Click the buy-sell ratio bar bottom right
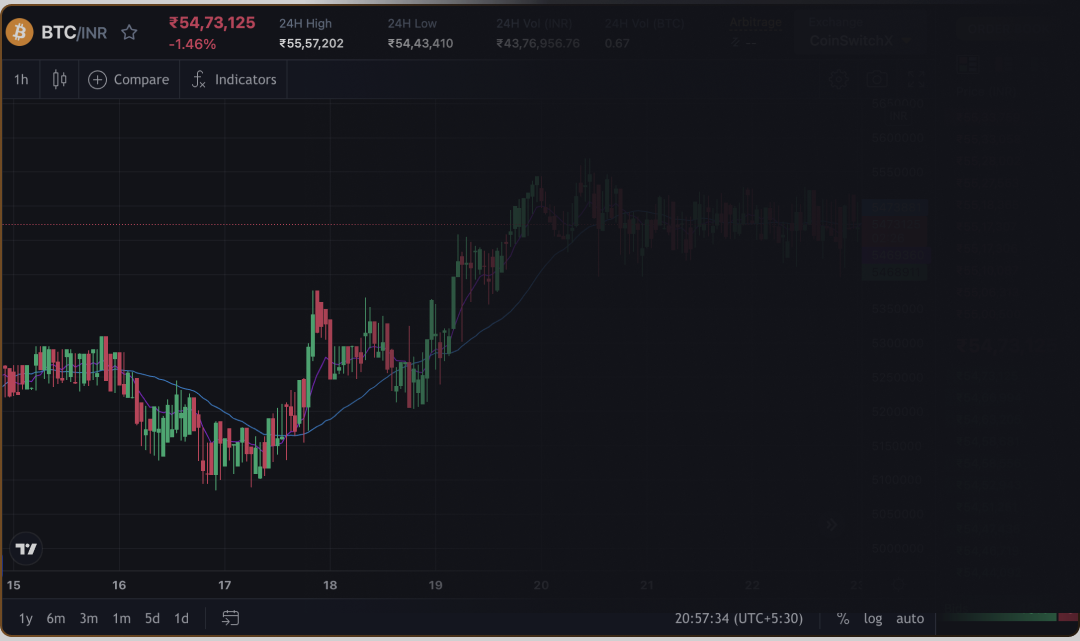This screenshot has height=641, width=1080. 1005,618
